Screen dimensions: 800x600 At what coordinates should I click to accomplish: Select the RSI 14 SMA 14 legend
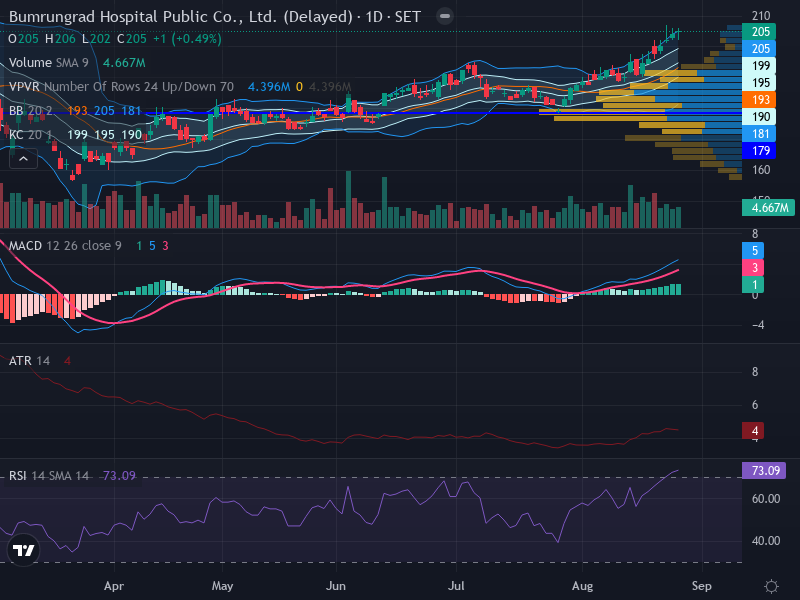[48, 476]
